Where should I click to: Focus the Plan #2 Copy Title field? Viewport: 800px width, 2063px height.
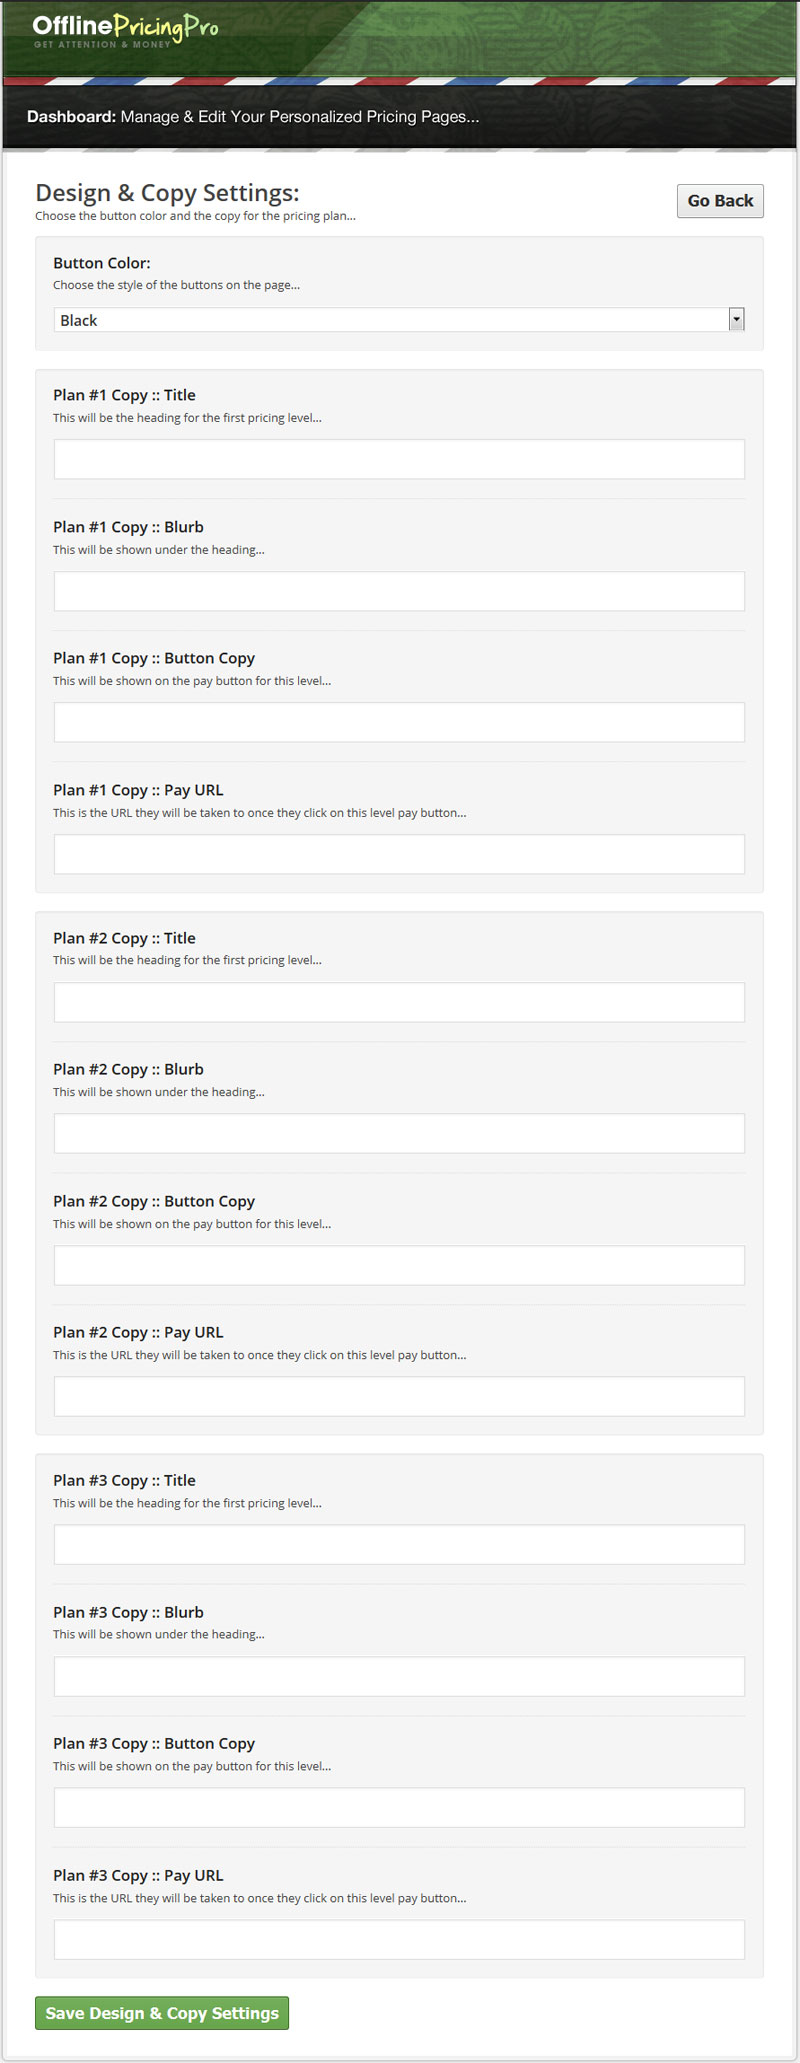[x=399, y=1002]
